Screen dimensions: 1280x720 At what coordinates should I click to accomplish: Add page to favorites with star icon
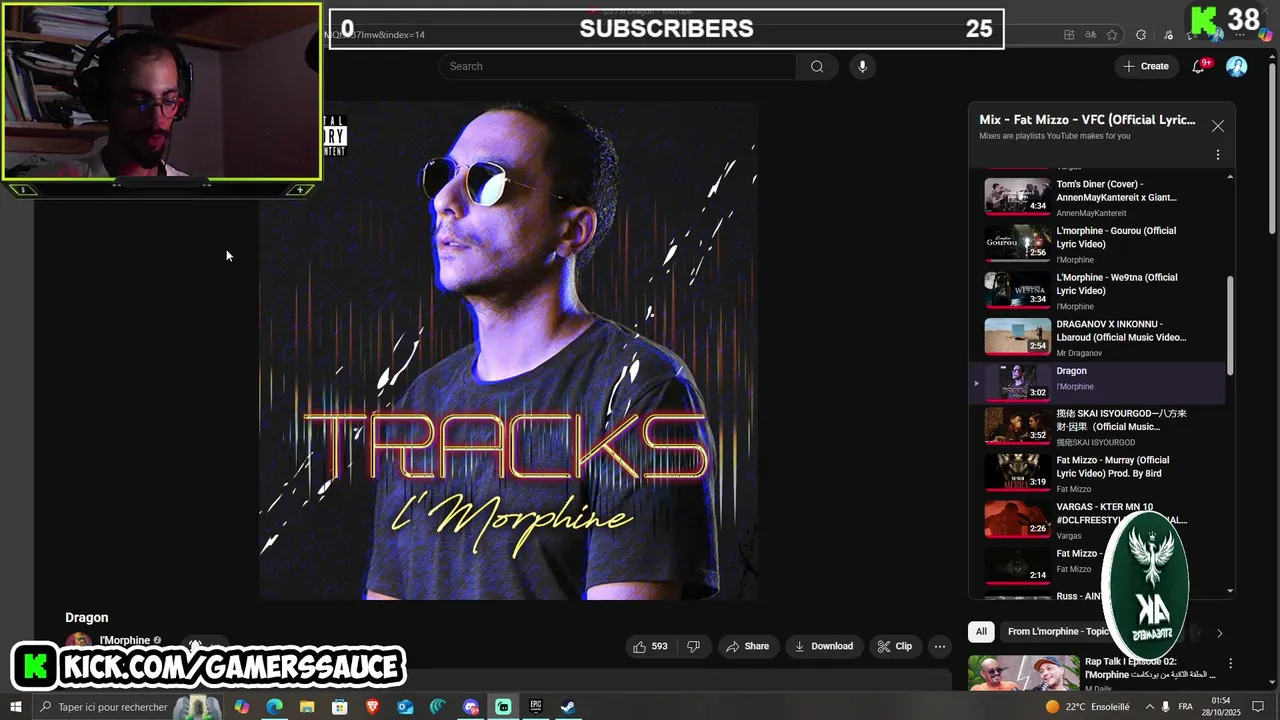tap(1112, 35)
